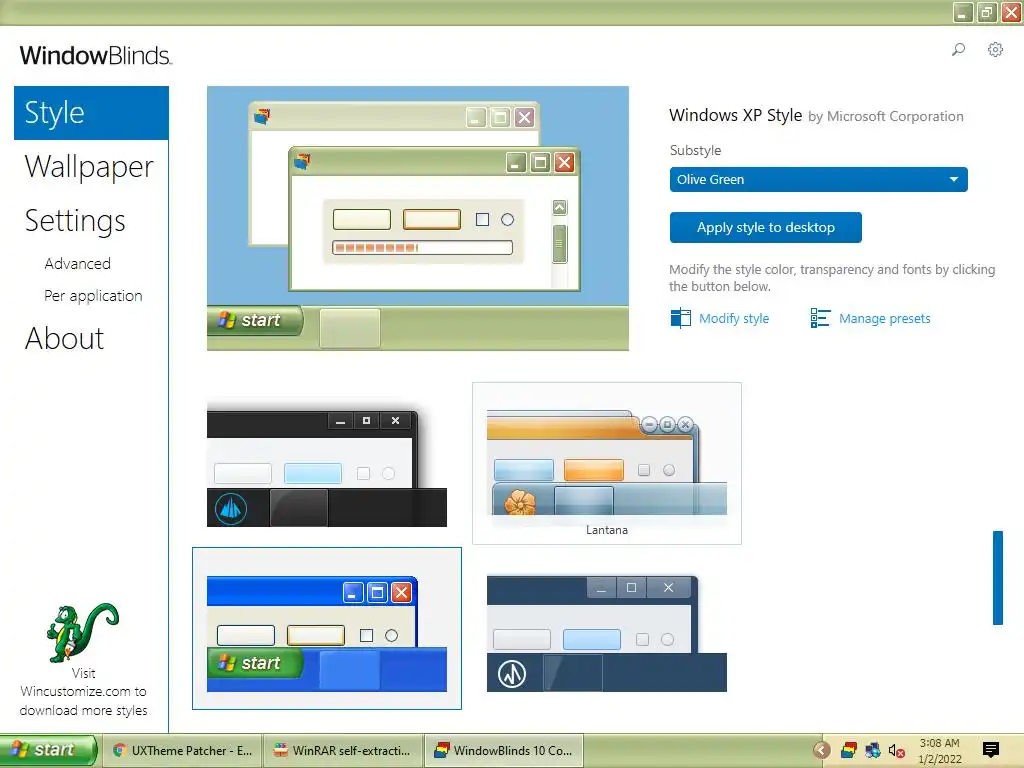
Task: Click the Modify style link
Action: (734, 319)
